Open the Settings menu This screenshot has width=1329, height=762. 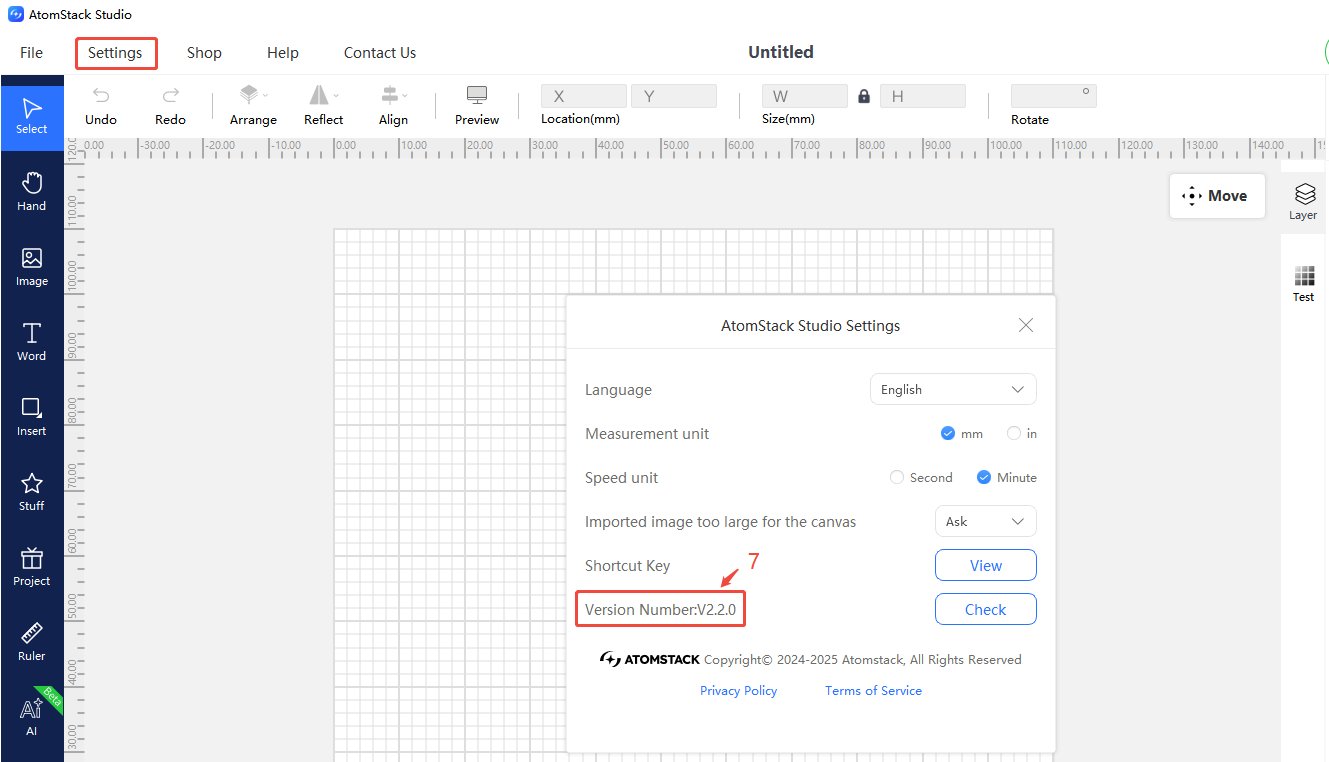pyautogui.click(x=115, y=53)
